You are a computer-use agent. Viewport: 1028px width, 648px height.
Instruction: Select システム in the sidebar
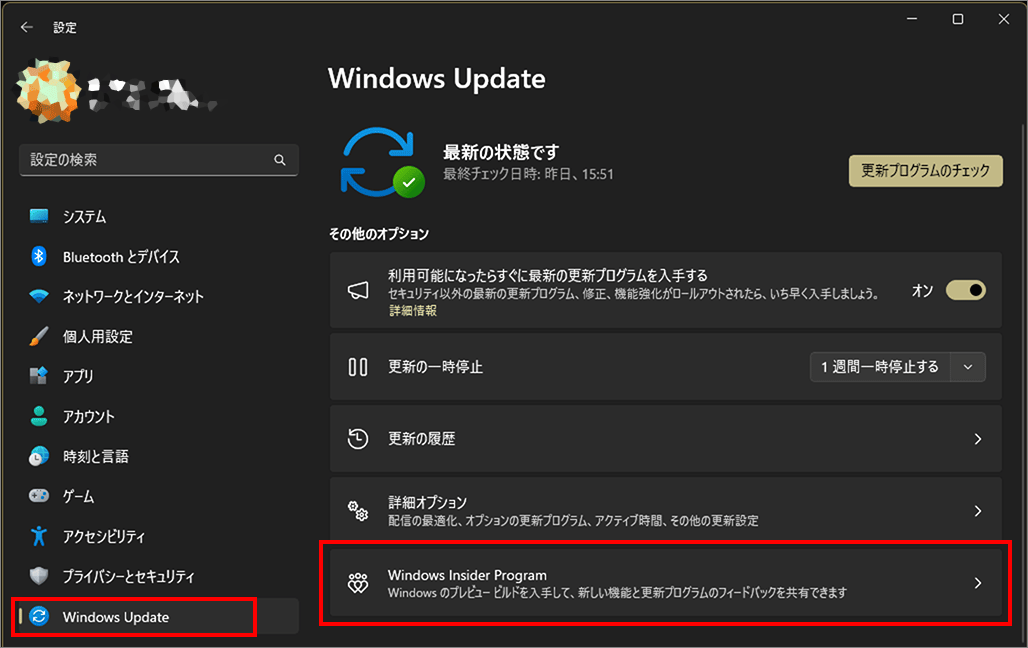click(x=159, y=216)
